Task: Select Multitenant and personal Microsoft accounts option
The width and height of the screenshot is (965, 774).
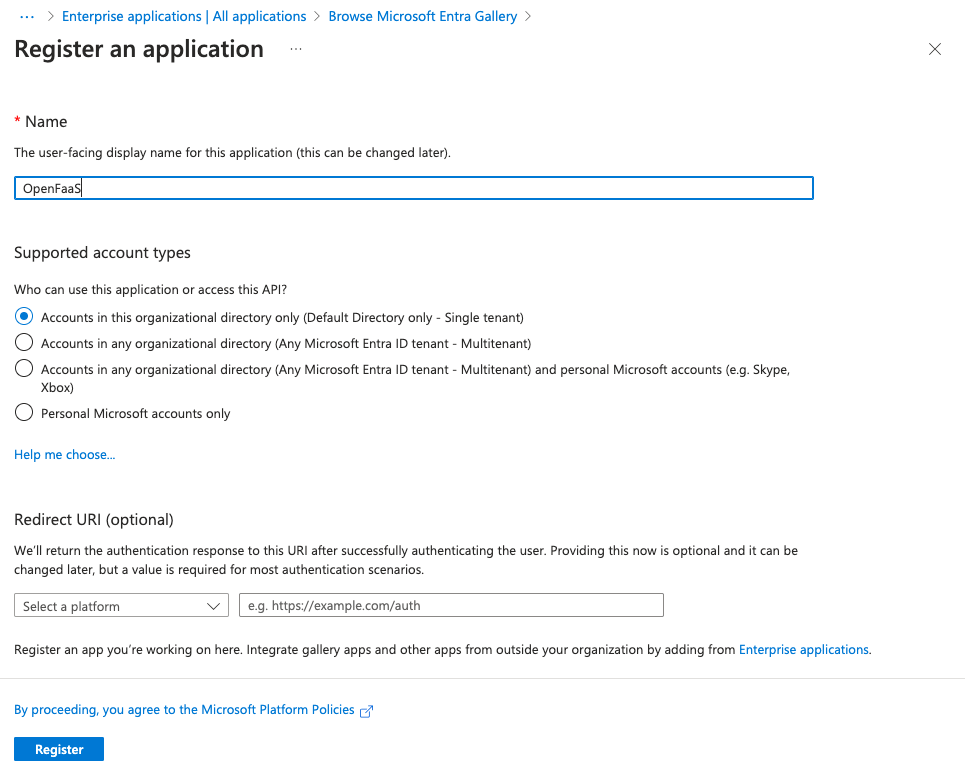Action: point(23,367)
